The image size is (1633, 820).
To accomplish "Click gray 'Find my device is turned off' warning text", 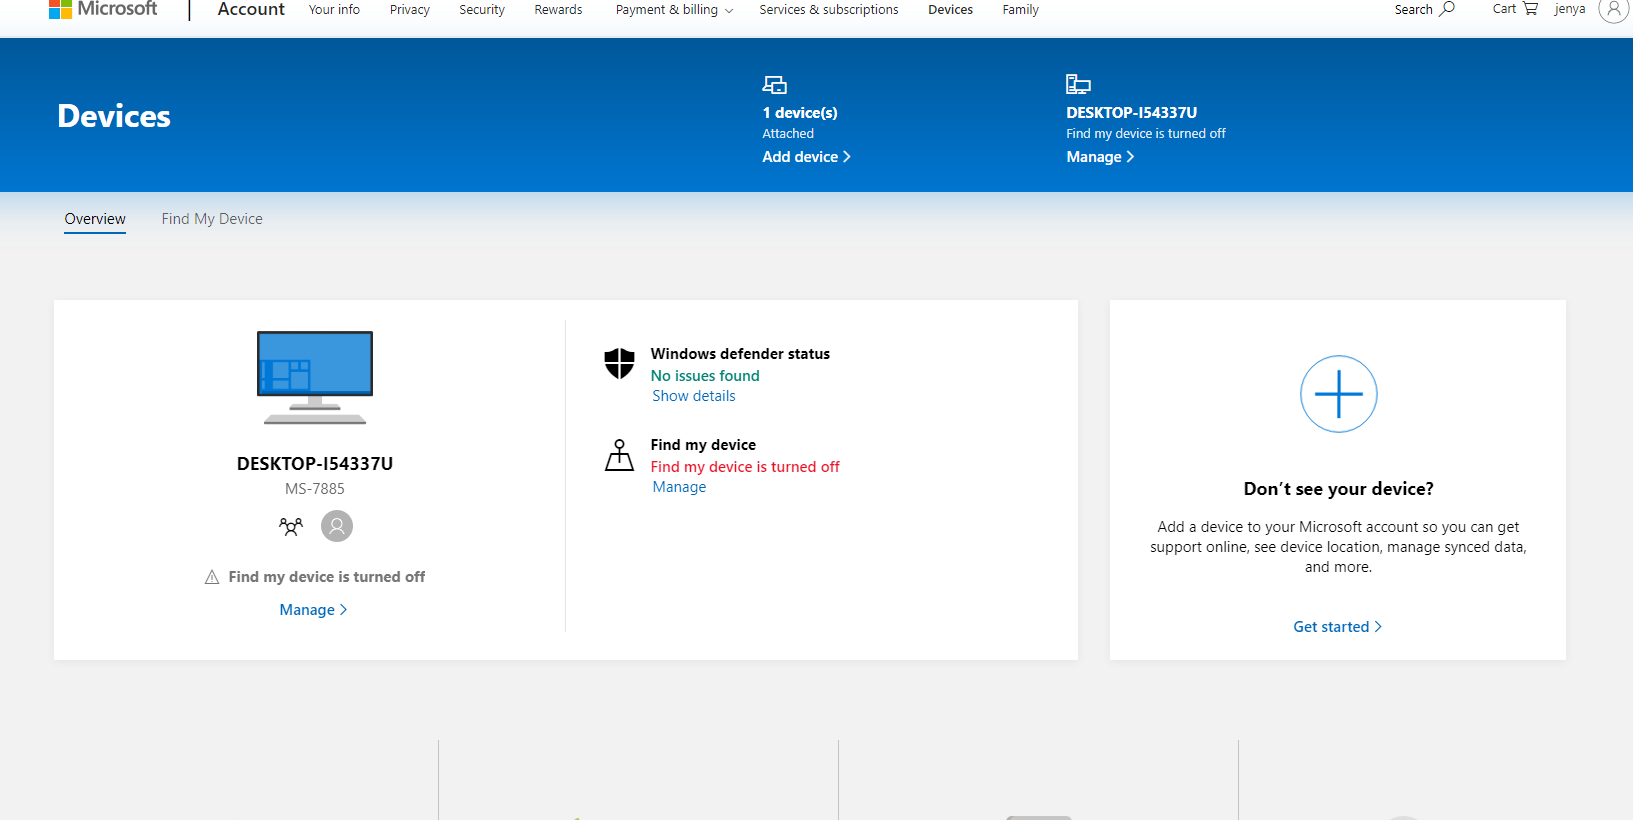I will tap(327, 577).
